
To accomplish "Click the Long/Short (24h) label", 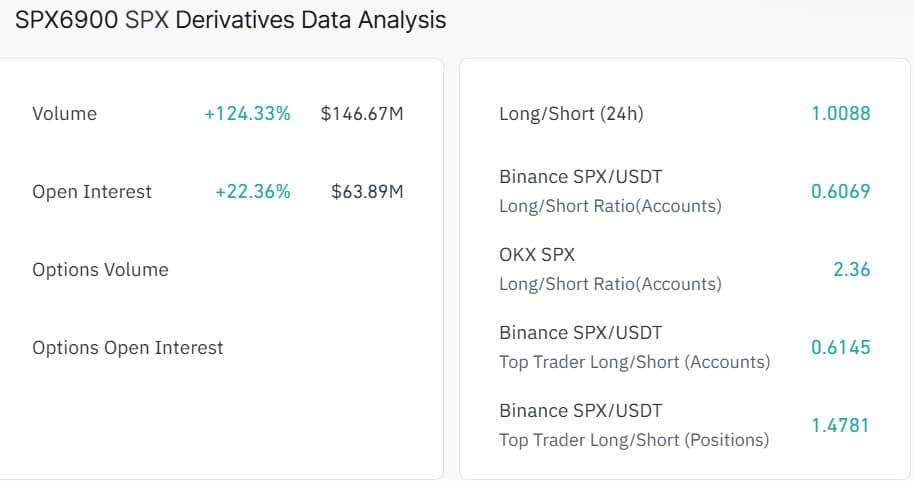I will tap(571, 114).
